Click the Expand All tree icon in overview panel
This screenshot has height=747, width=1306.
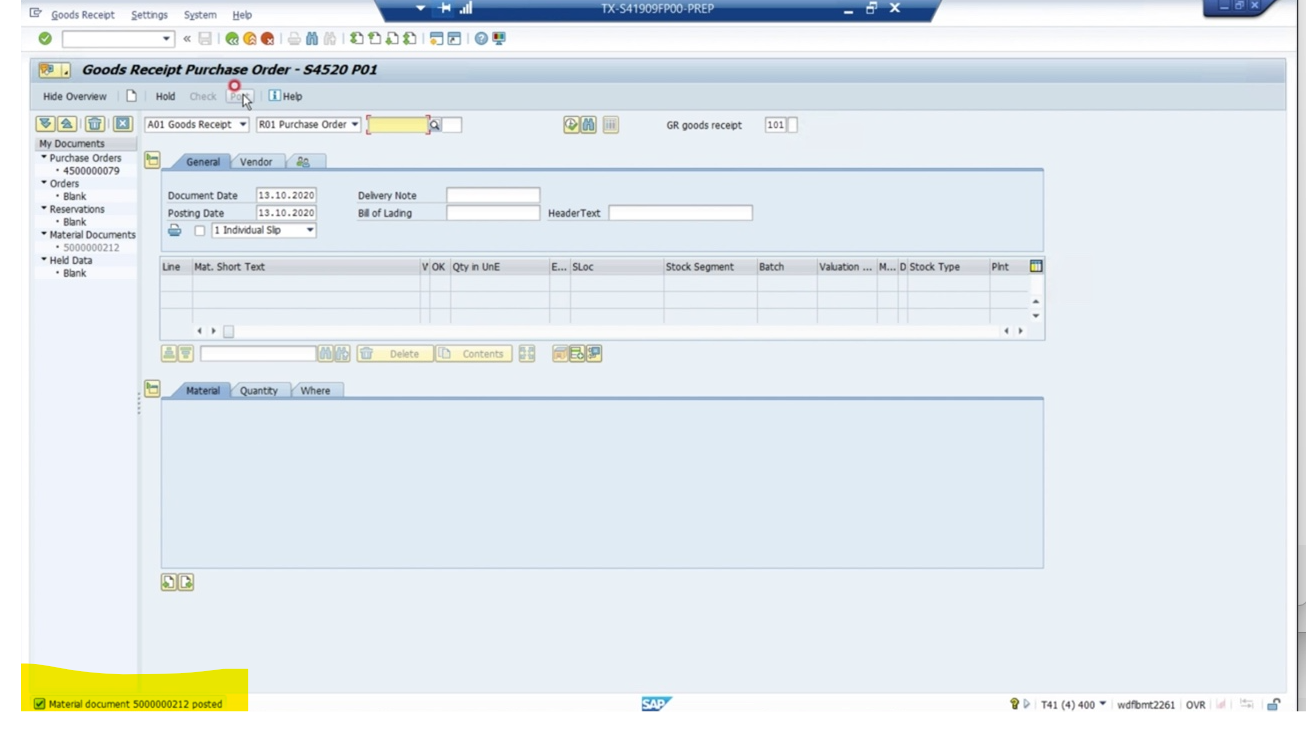(x=45, y=124)
